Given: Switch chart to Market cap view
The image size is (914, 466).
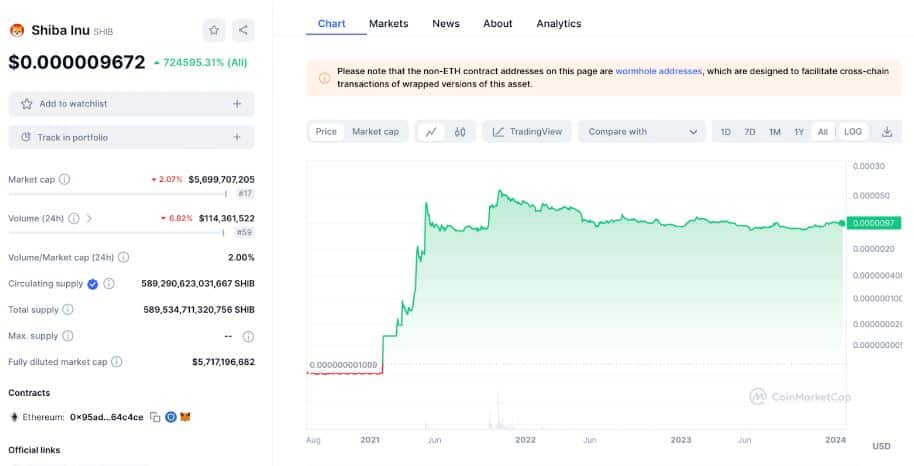Looking at the screenshot, I should (375, 132).
